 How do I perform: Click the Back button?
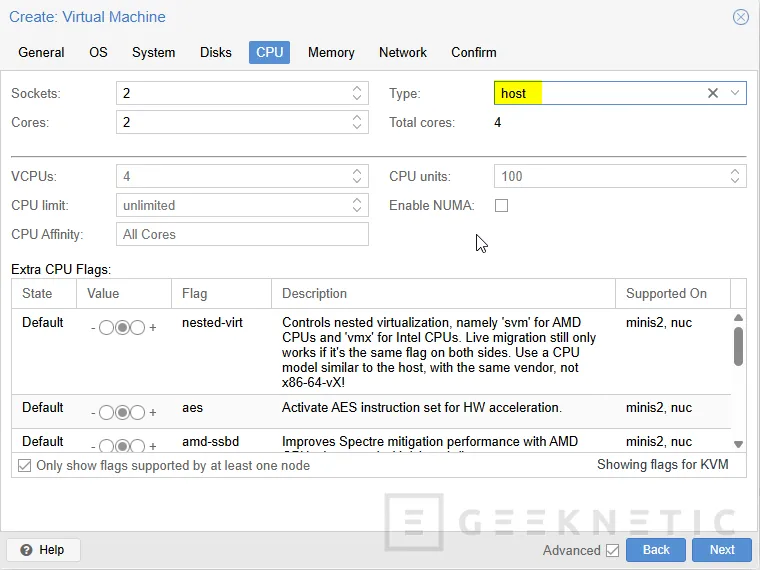point(656,550)
